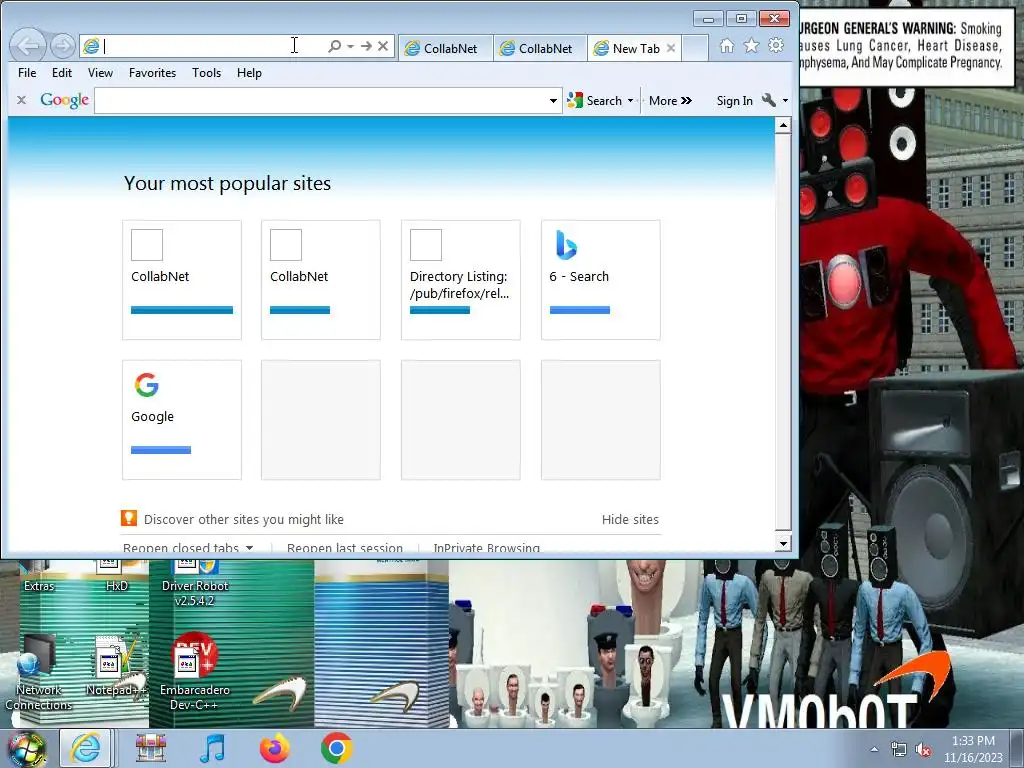Image resolution: width=1024 pixels, height=768 pixels.
Task: Click Sign In on the Google Toolbar
Action: coord(734,101)
